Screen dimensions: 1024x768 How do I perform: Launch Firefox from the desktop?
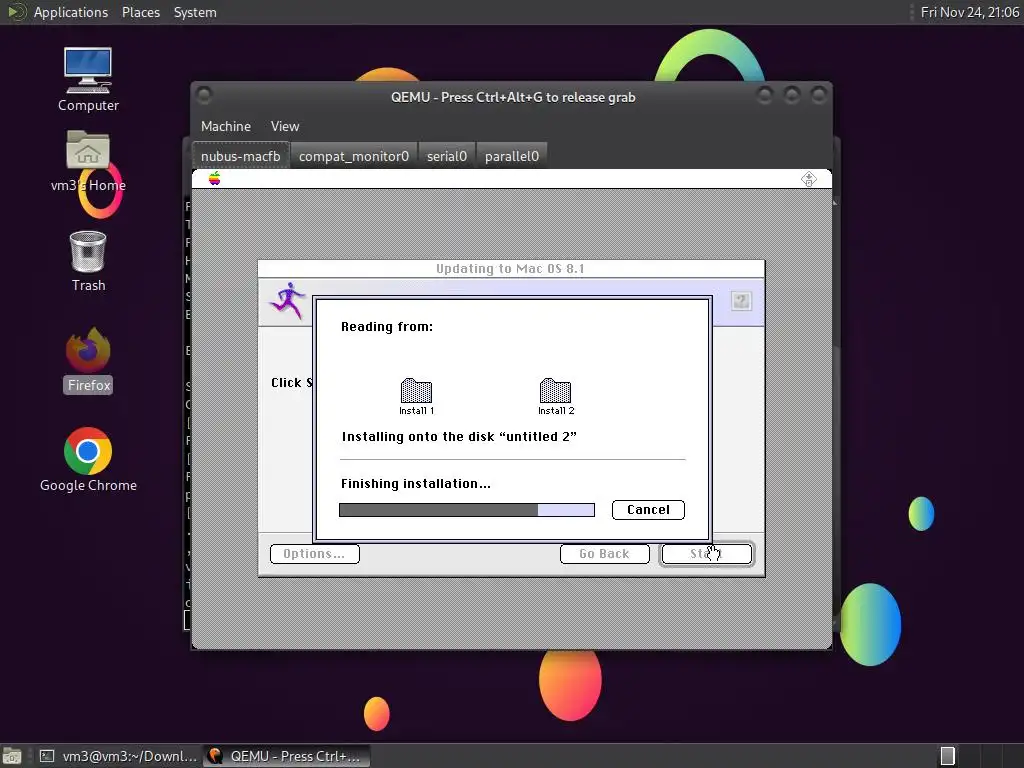click(88, 360)
